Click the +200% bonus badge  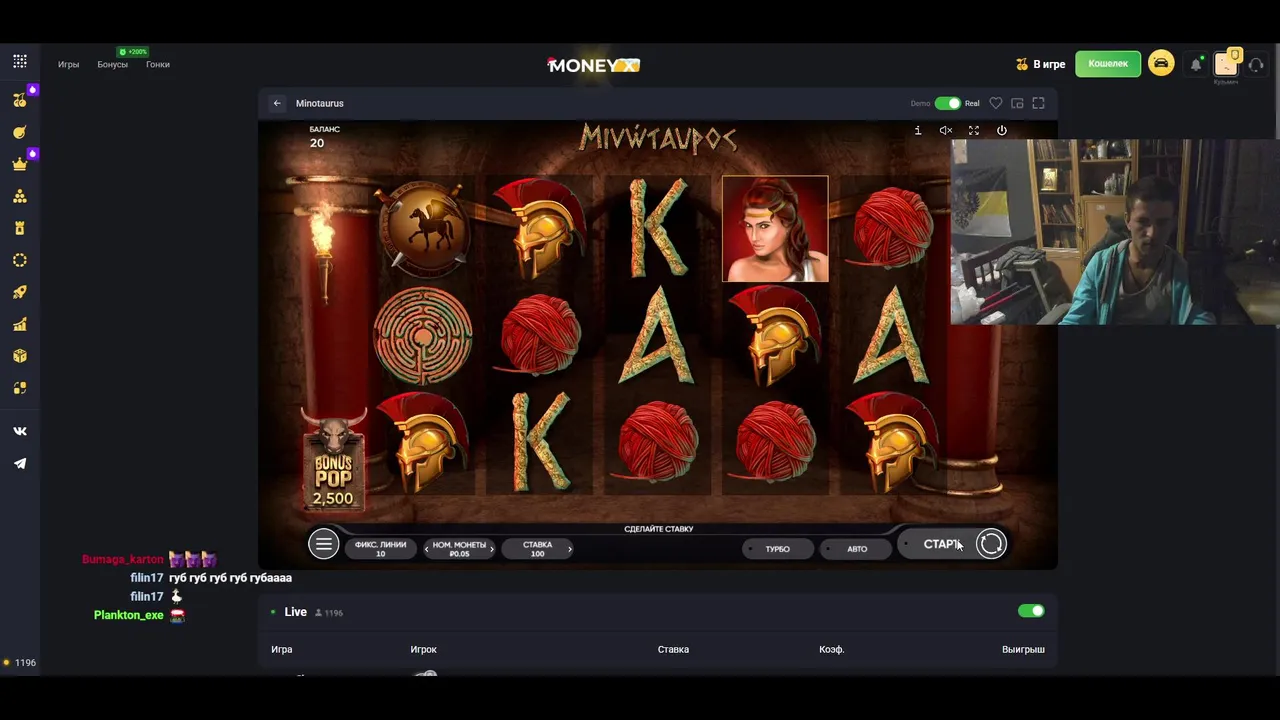click(x=133, y=52)
